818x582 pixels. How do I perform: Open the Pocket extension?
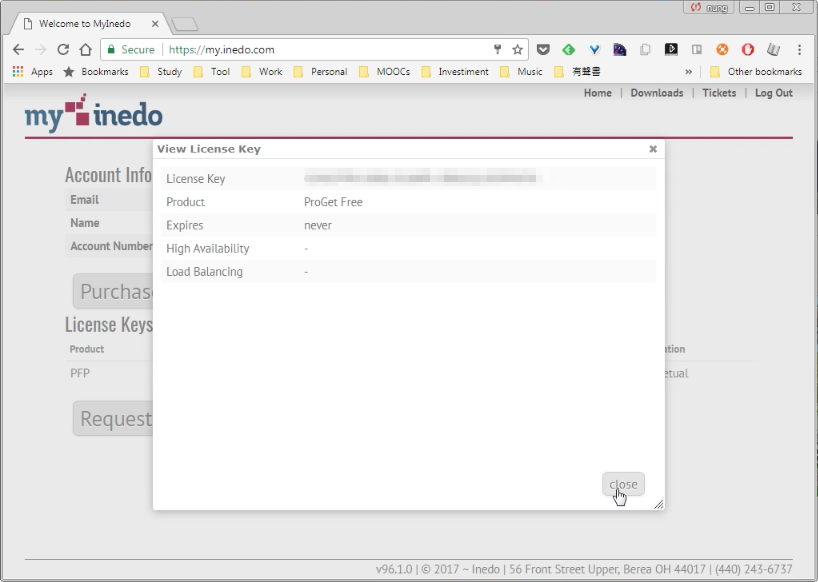tap(543, 50)
